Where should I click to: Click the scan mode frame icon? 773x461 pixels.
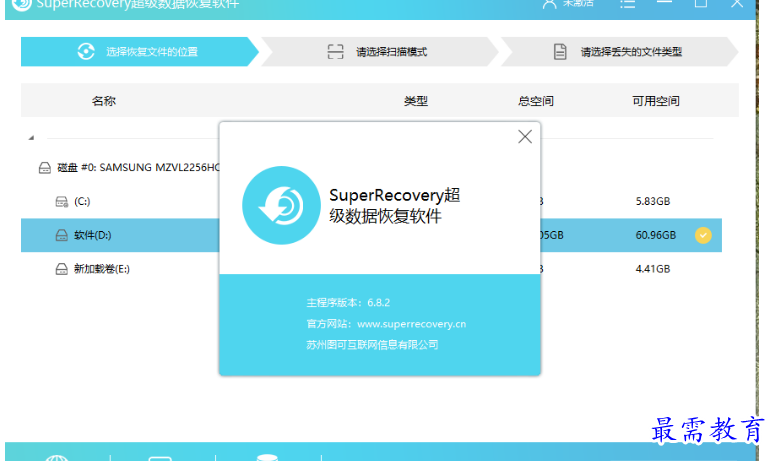(335, 51)
